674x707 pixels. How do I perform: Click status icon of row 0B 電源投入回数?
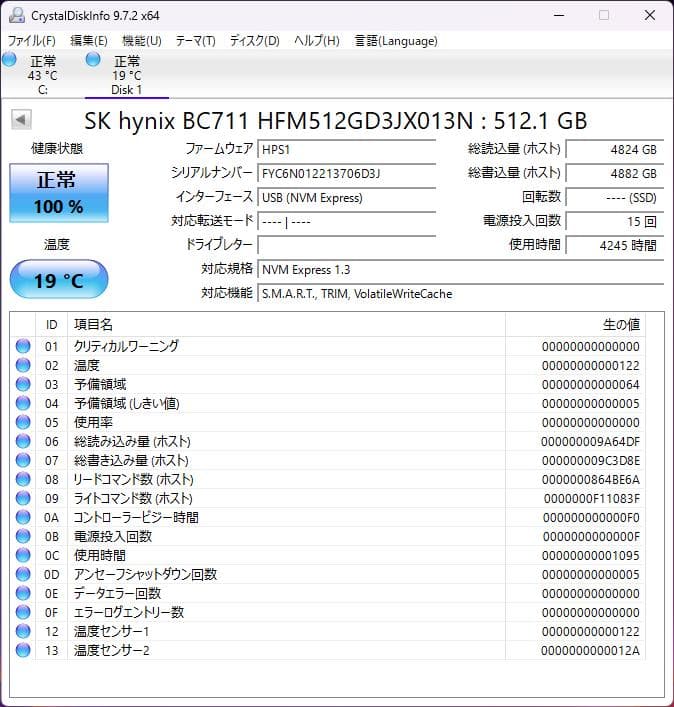[x=23, y=536]
